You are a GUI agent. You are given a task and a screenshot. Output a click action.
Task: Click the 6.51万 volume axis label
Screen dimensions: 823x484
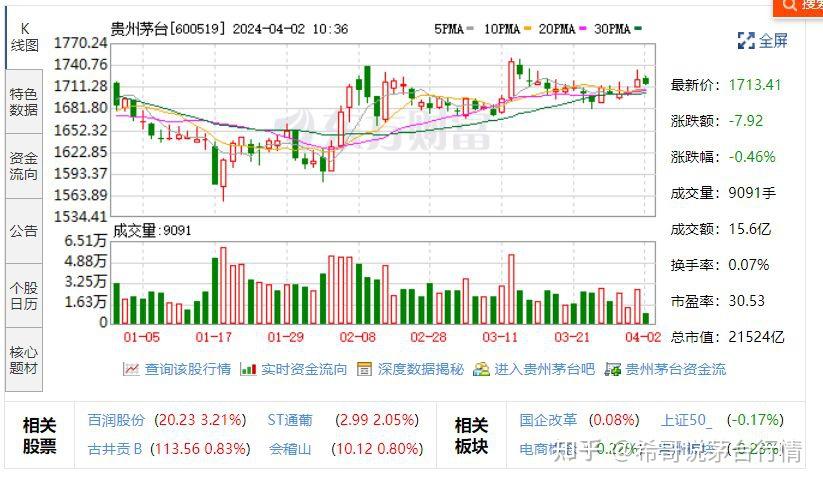[x=86, y=241]
